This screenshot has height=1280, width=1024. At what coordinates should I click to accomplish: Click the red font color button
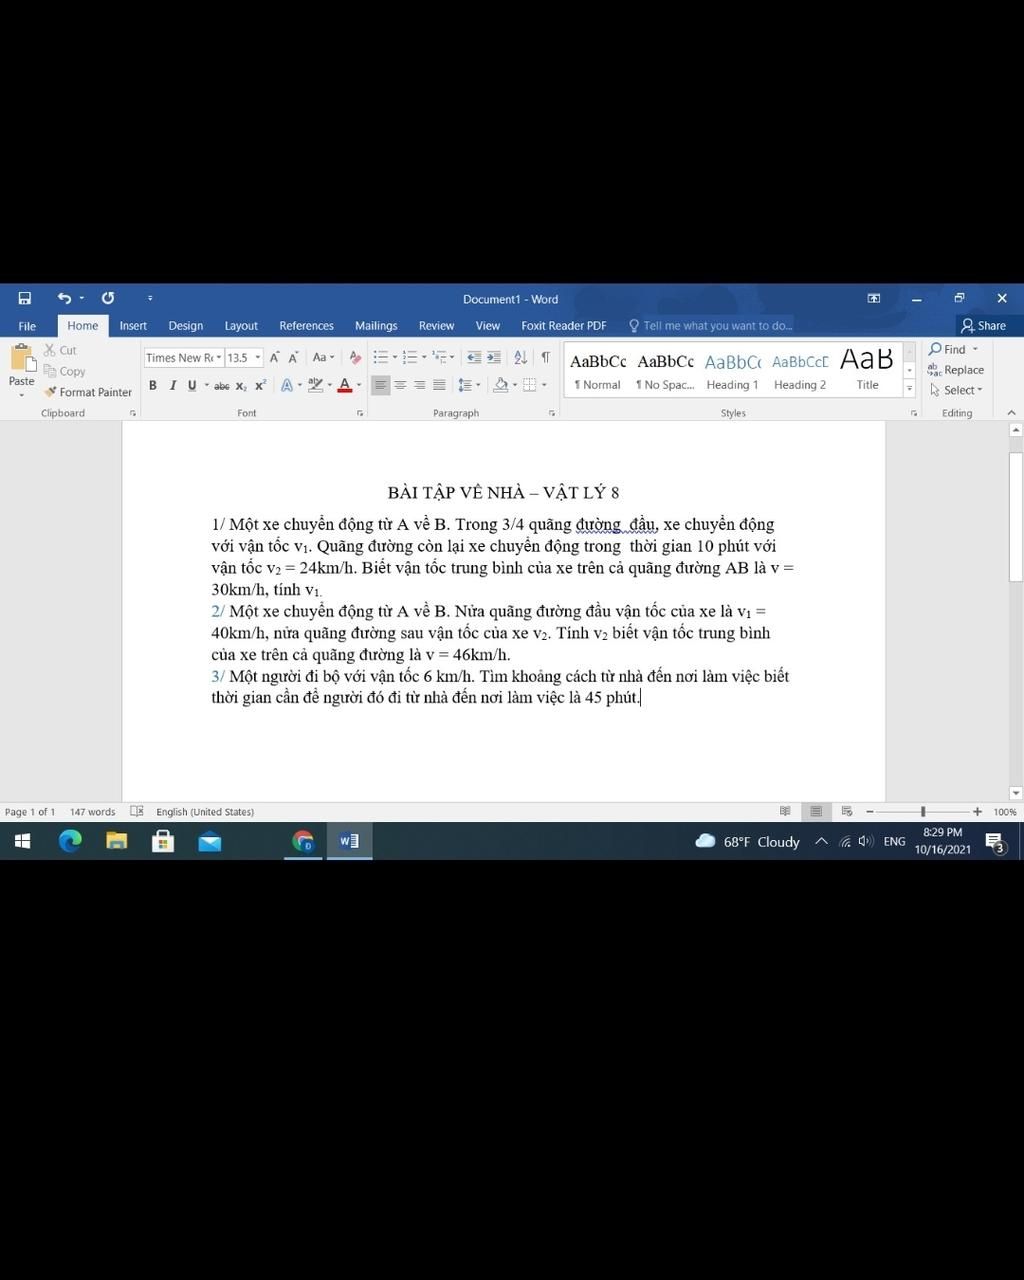345,385
